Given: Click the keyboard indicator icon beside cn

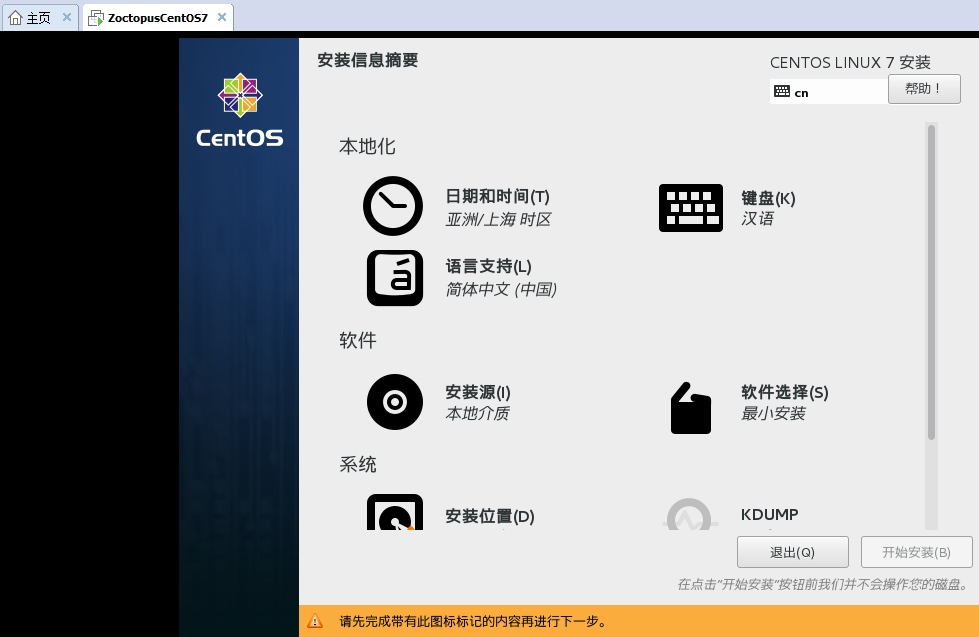Looking at the screenshot, I should point(782,92).
